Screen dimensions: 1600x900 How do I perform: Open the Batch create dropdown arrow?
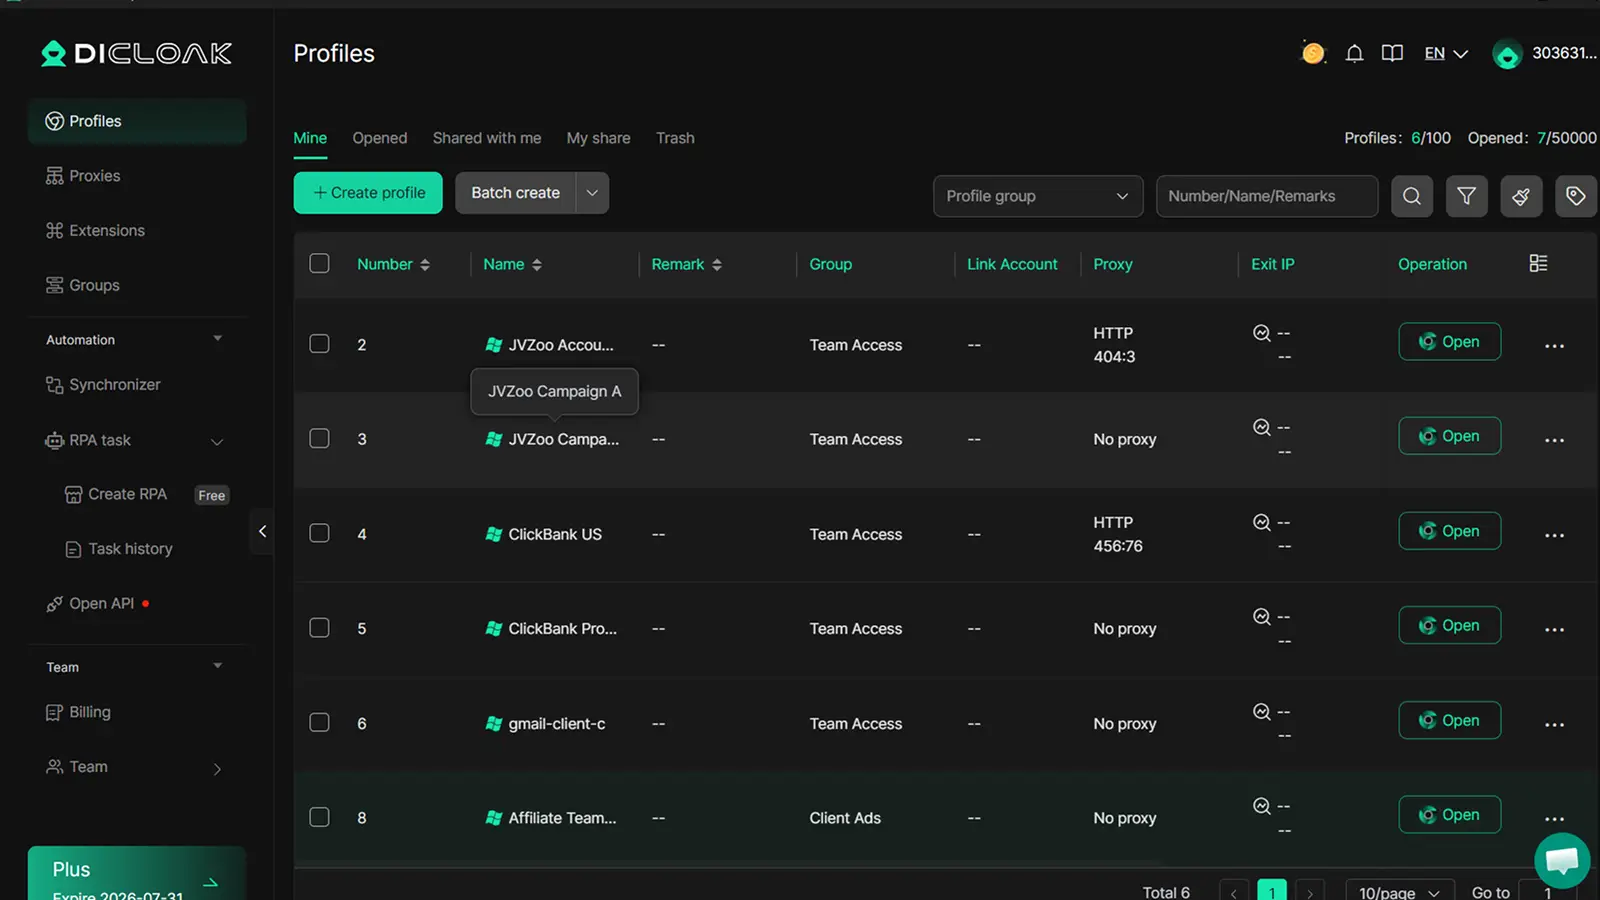(592, 193)
